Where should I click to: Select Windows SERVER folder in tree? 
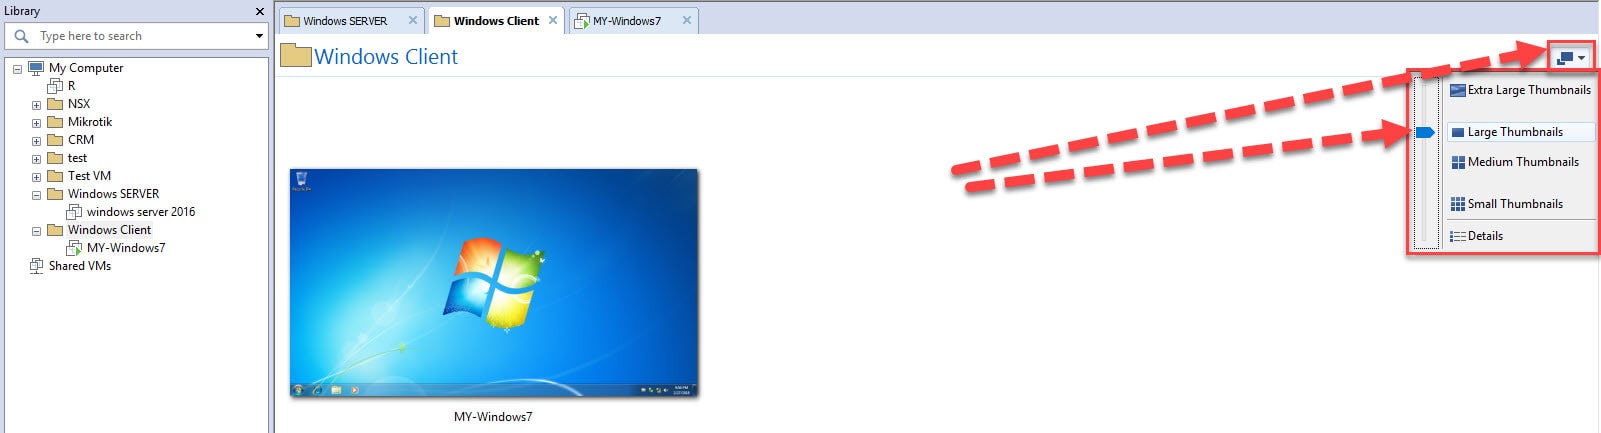pos(113,194)
